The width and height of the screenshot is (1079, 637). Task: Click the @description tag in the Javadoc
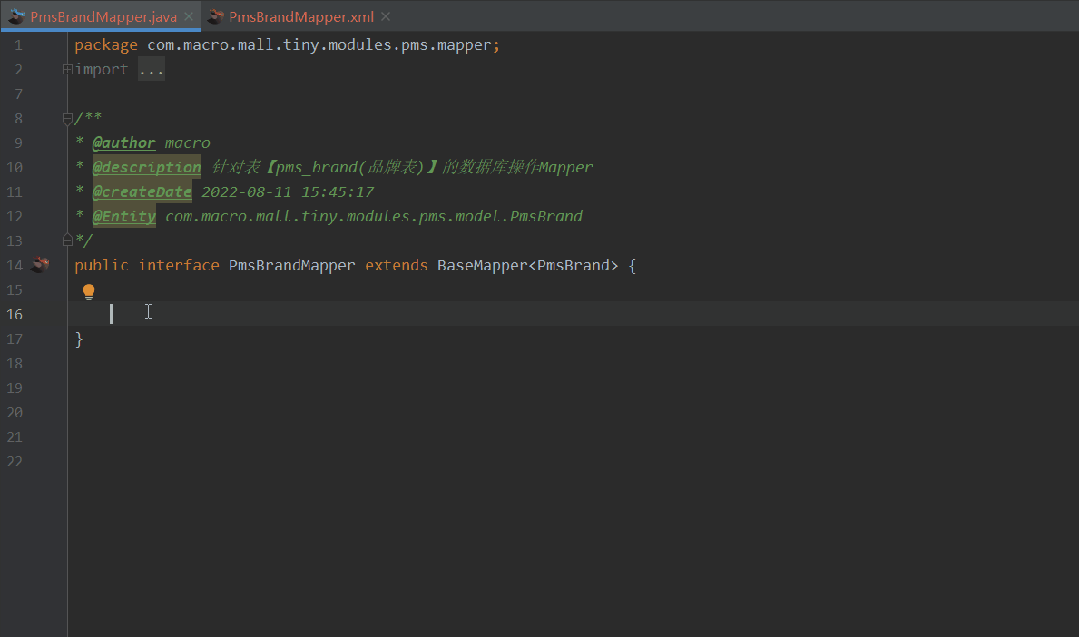[146, 166]
